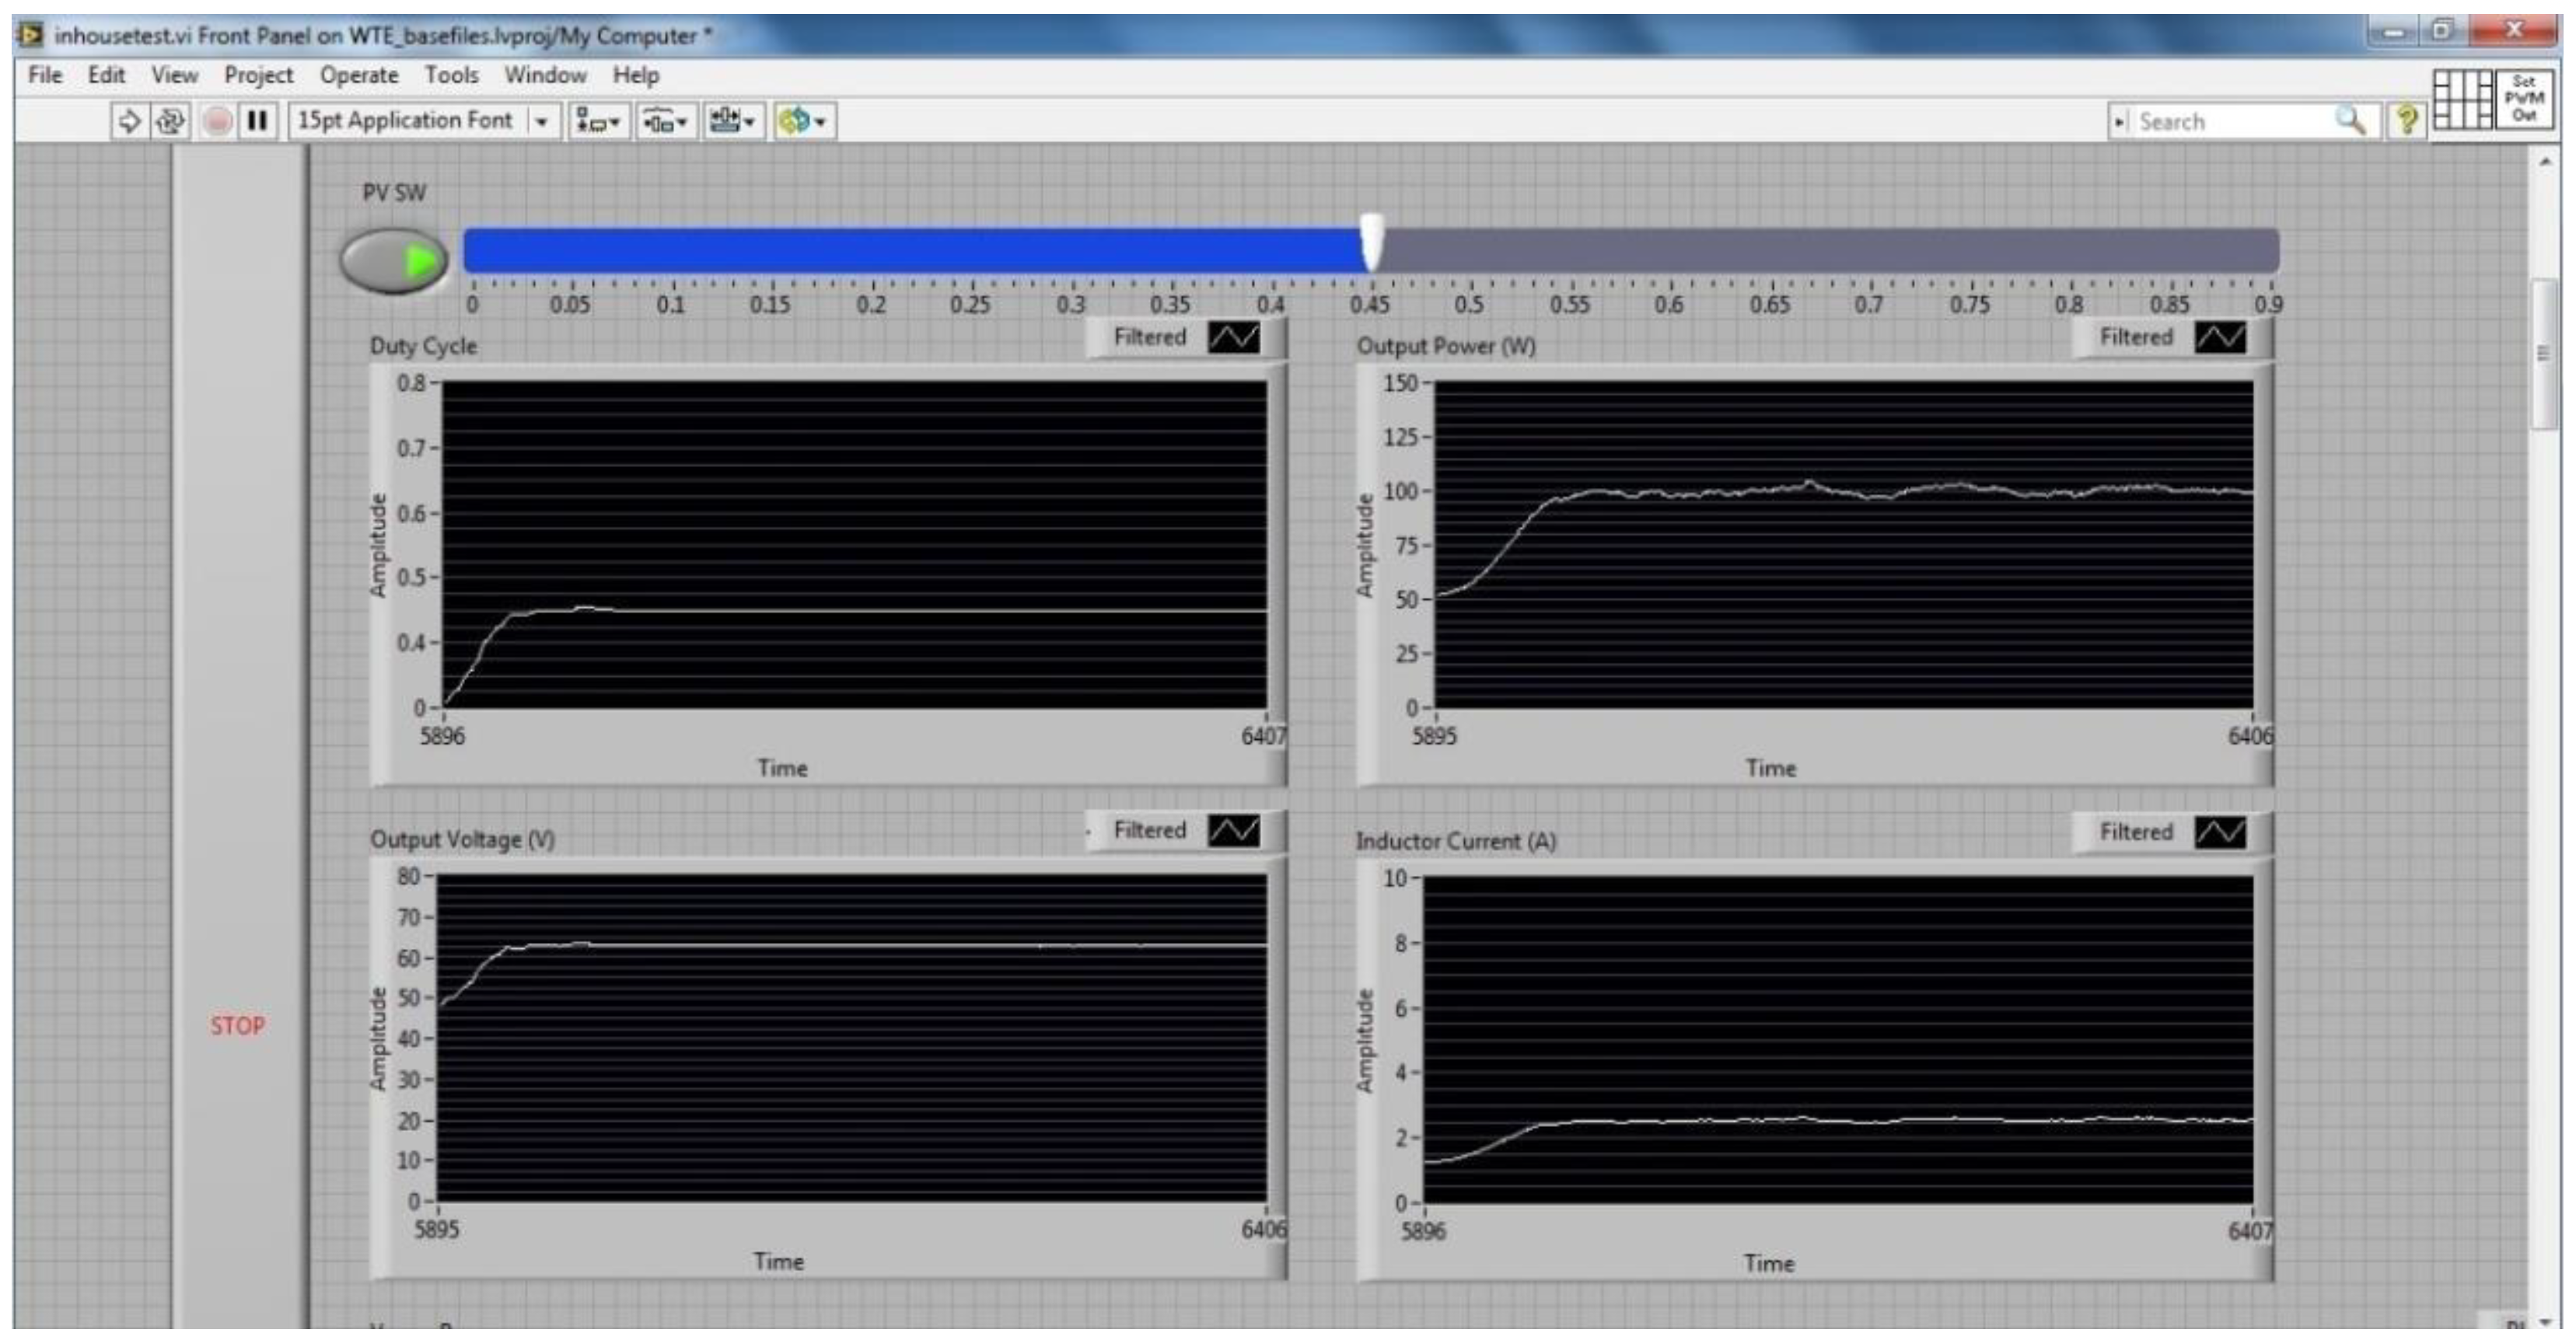Click Output Power Filtered legend label

point(2136,337)
